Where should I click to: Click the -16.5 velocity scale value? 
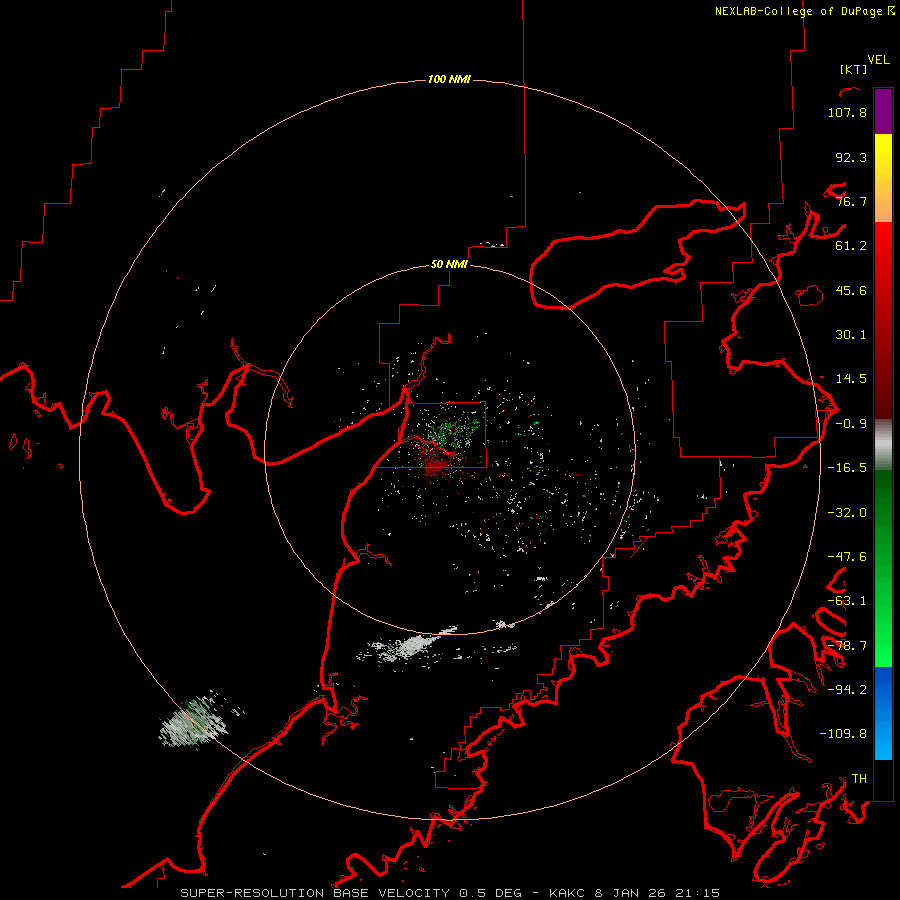(x=847, y=468)
